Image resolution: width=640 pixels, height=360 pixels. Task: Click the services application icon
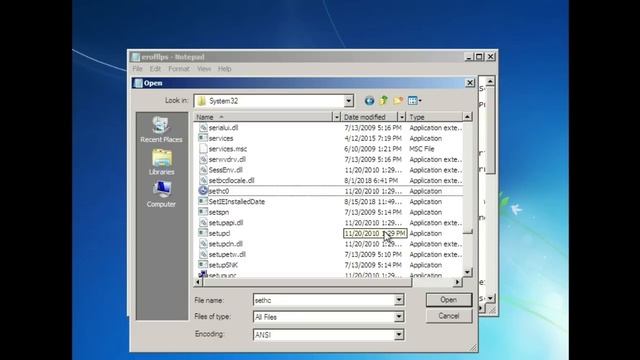pos(203,138)
